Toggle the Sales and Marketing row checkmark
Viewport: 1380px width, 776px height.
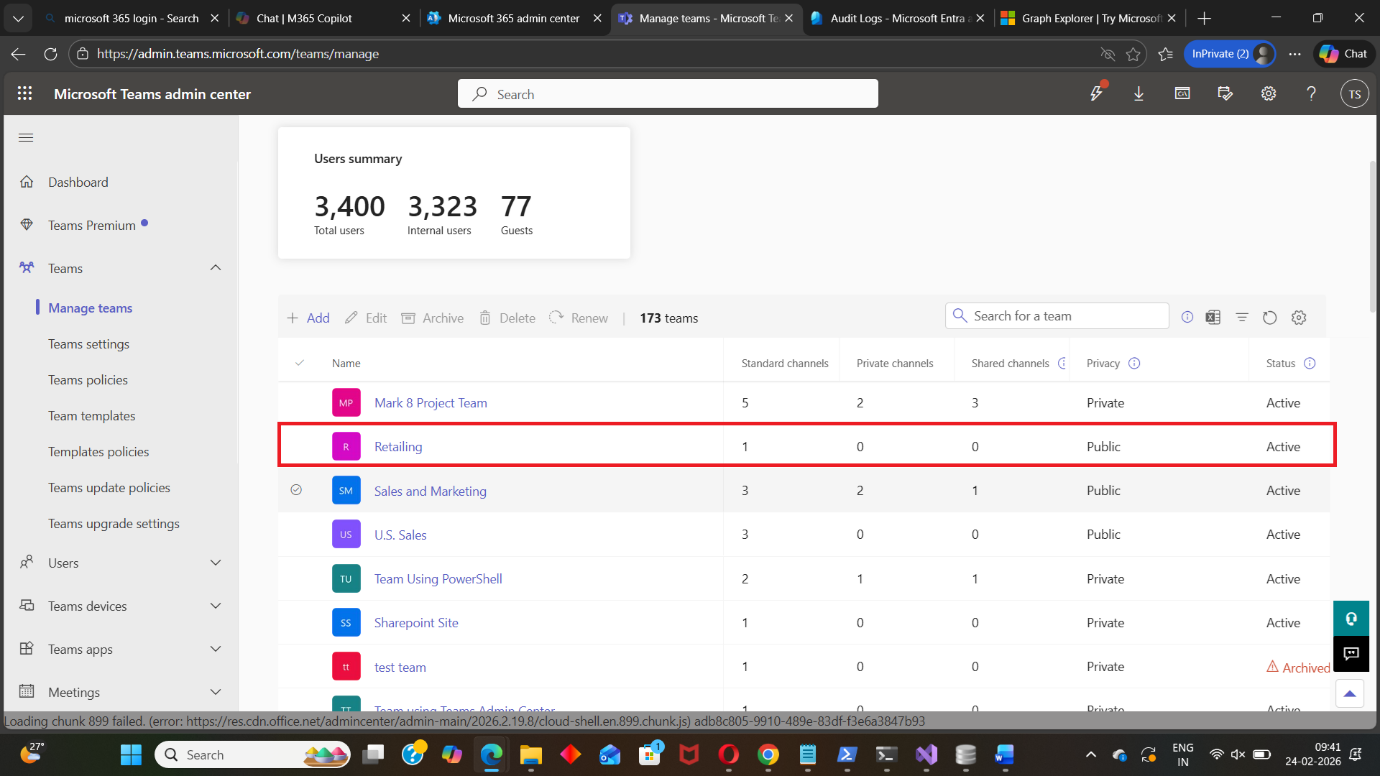pyautogui.click(x=296, y=490)
